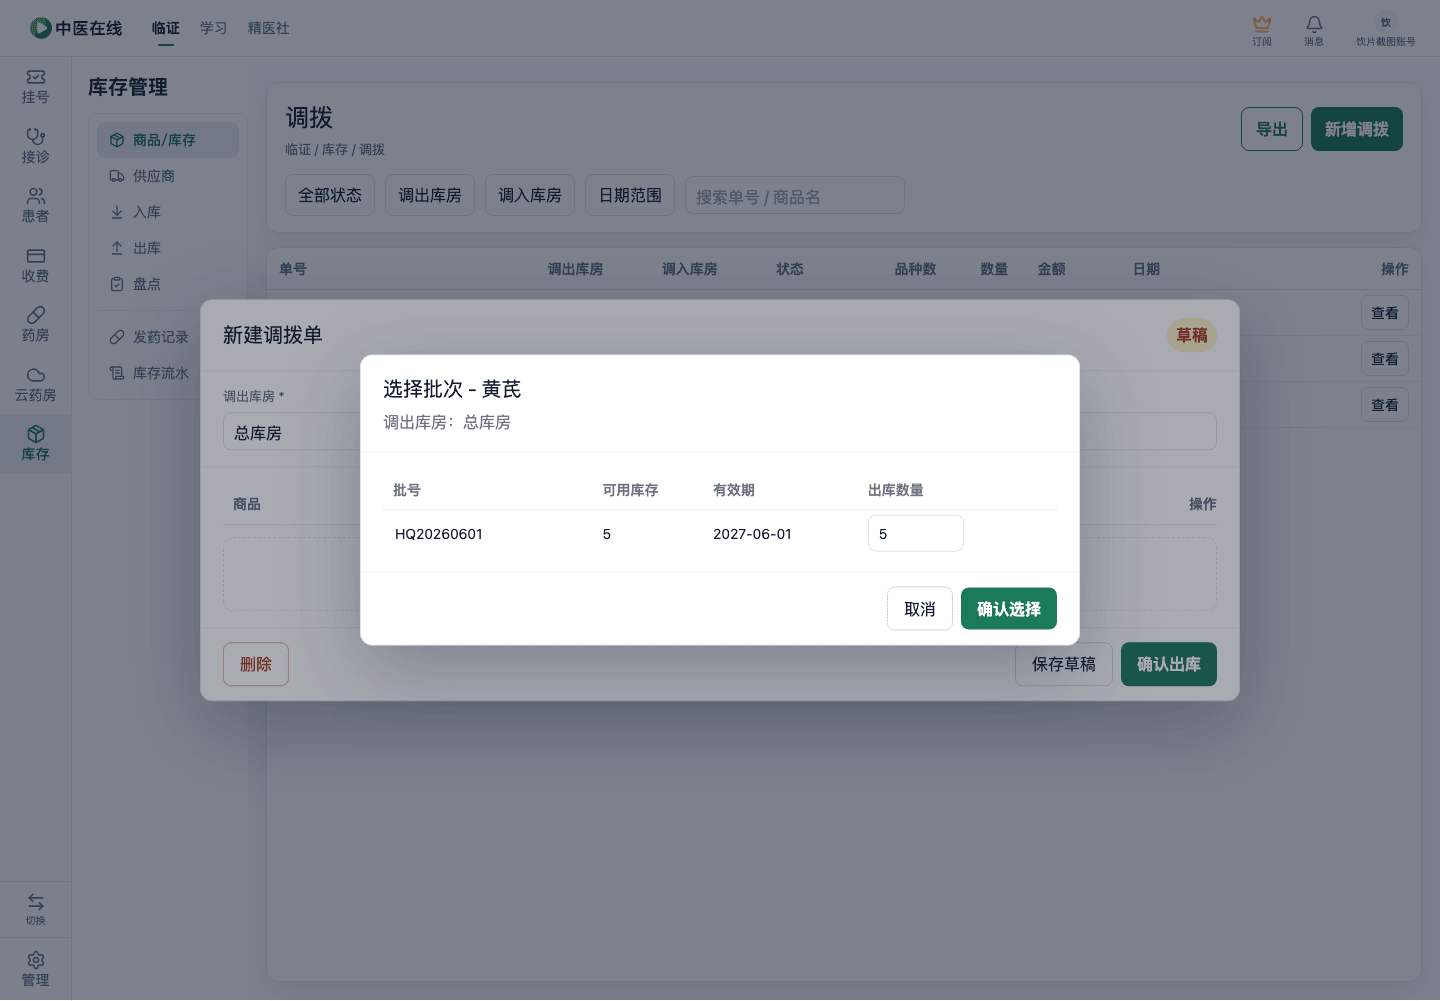
Task: Switch to the 学习 top tab
Action: click(x=214, y=28)
